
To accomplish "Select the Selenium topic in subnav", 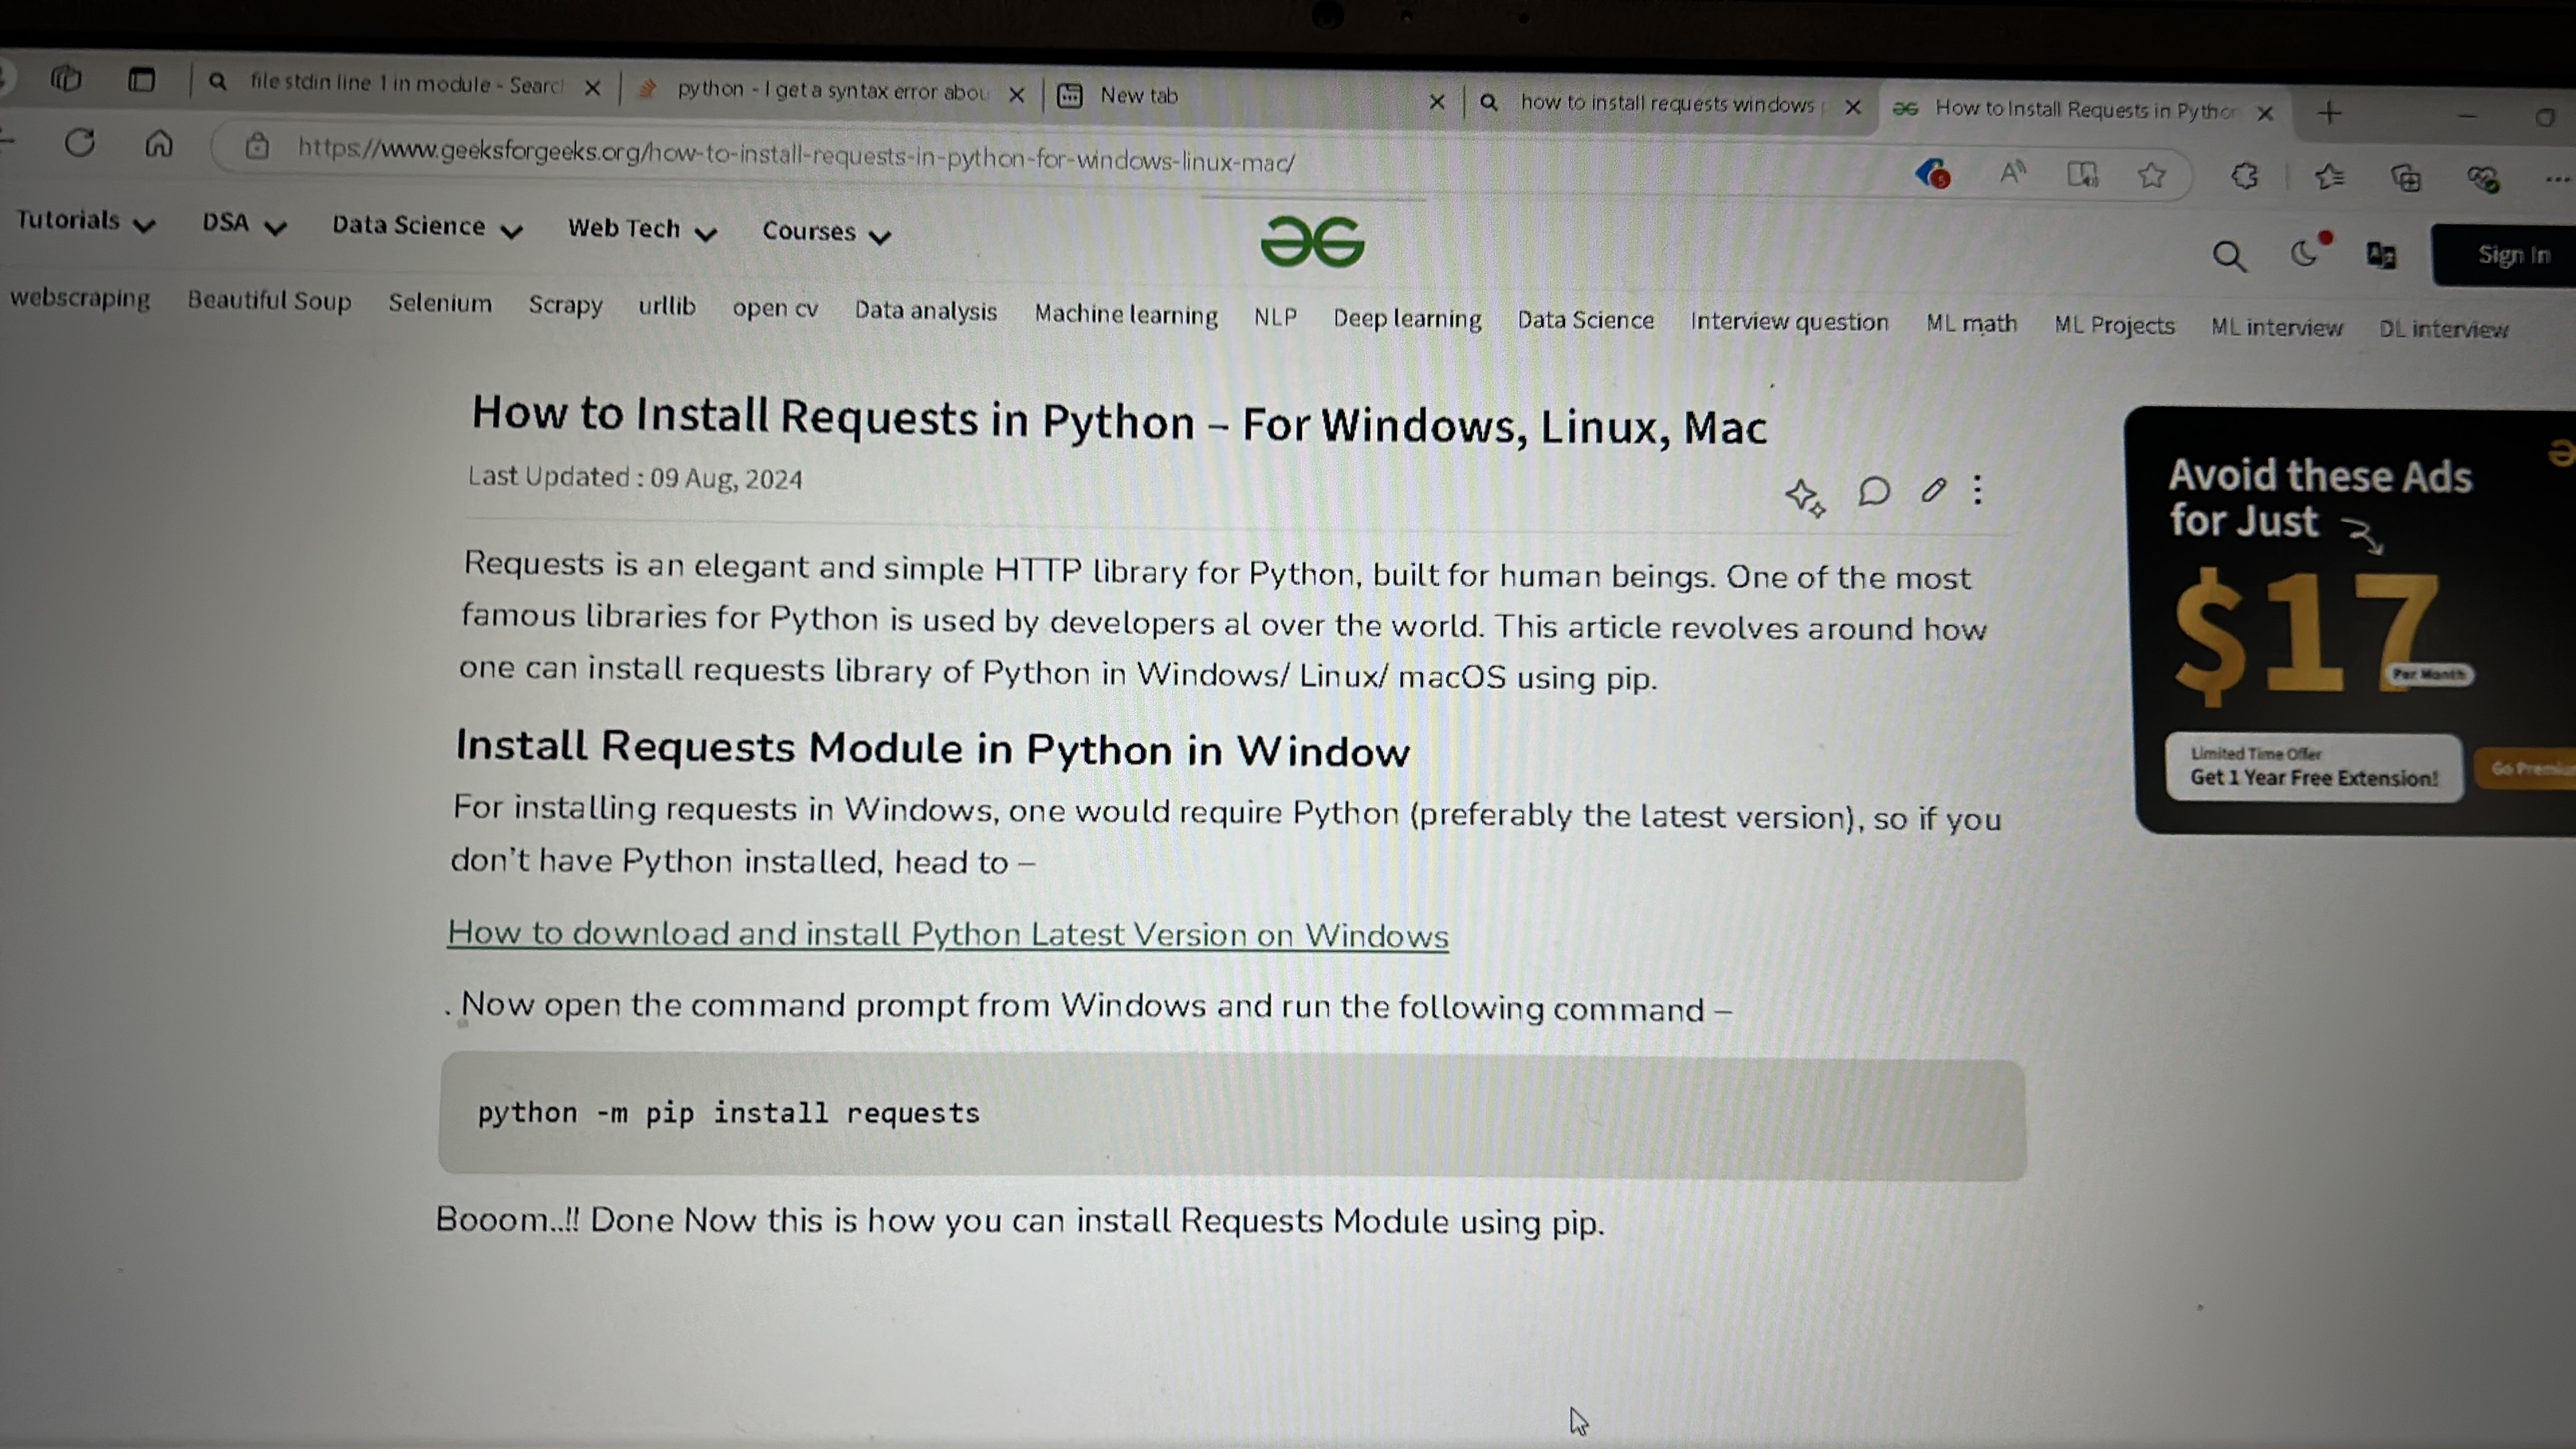I will (x=440, y=303).
